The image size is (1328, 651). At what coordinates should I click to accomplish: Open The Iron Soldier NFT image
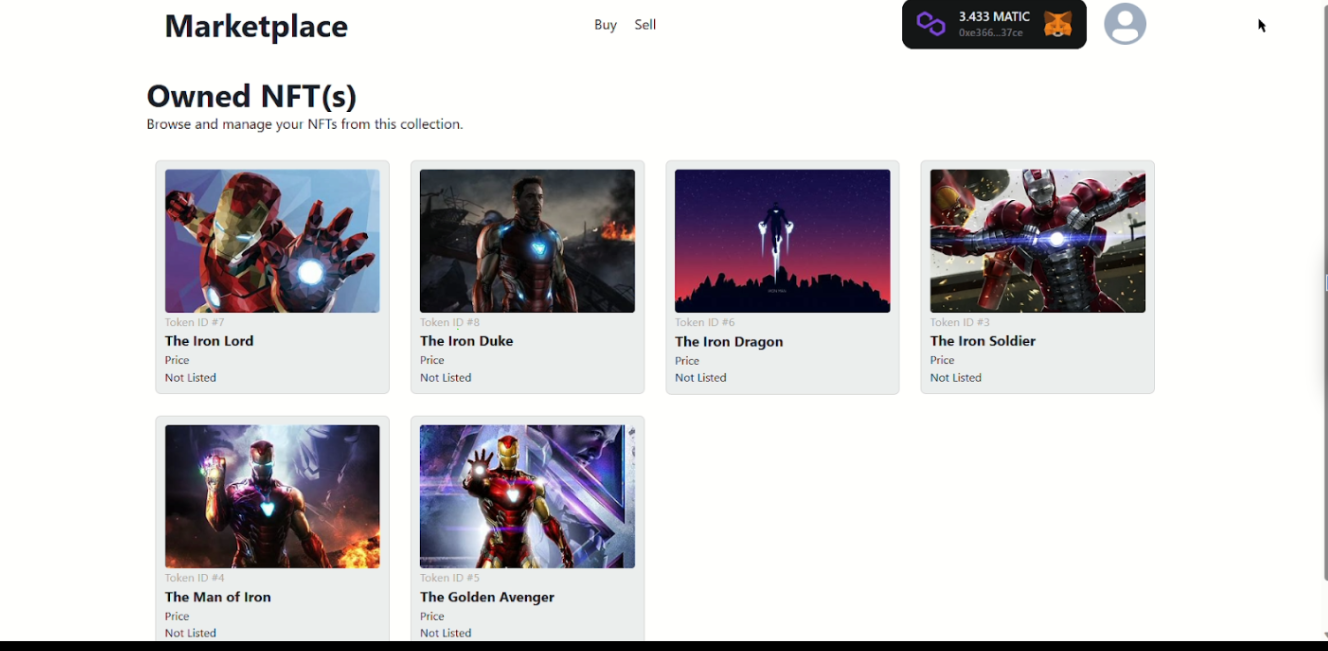1037,241
